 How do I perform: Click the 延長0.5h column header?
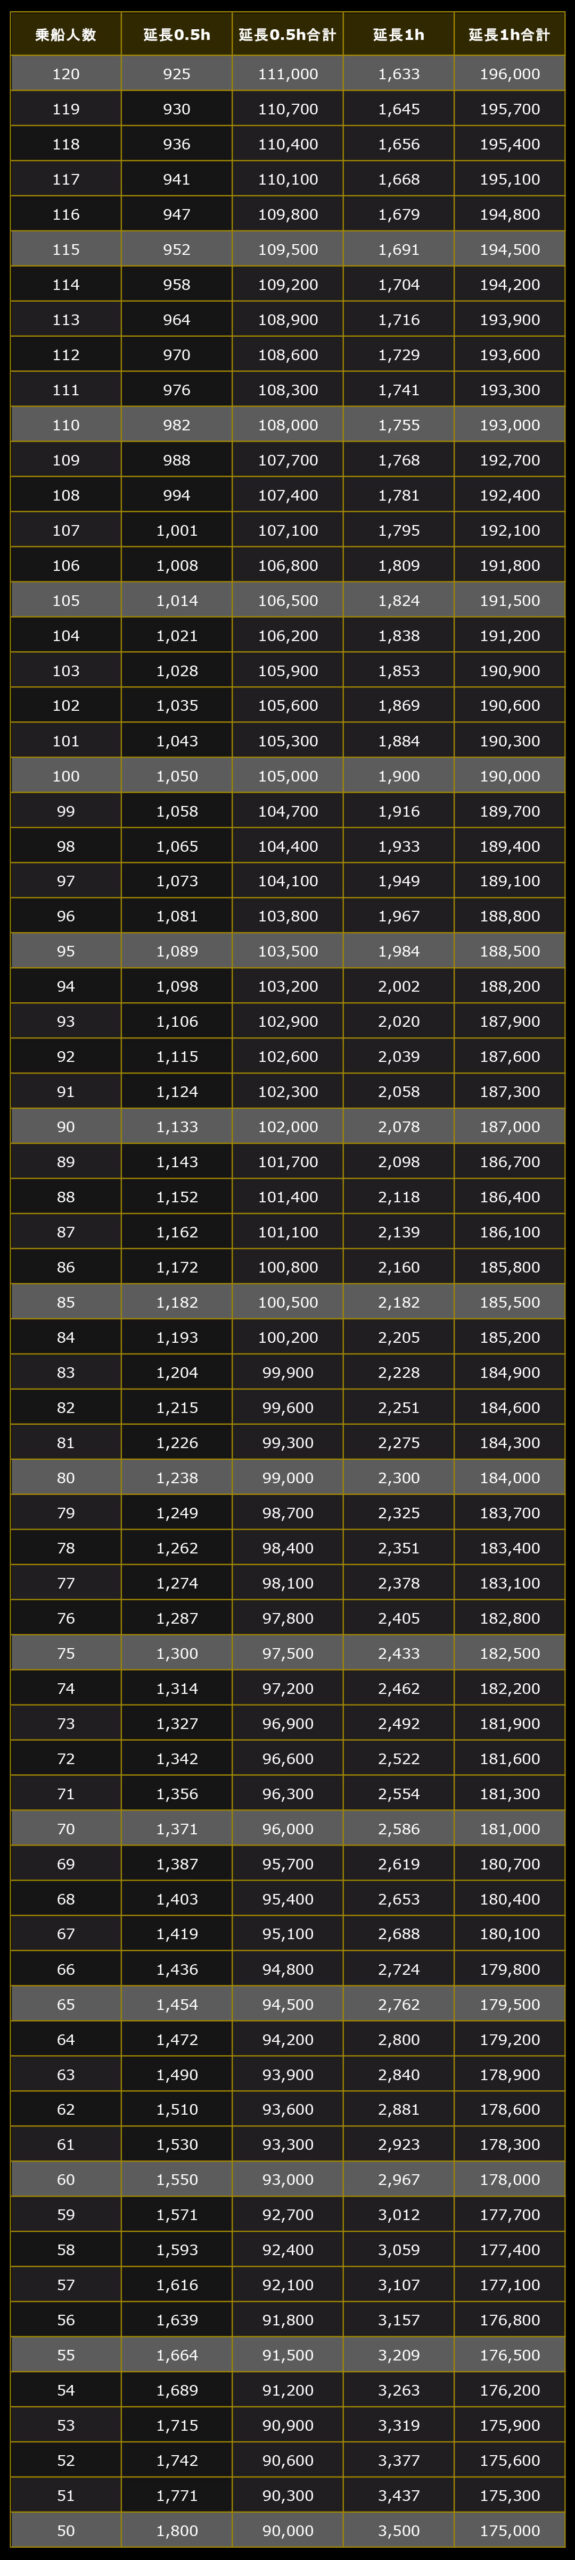(177, 35)
